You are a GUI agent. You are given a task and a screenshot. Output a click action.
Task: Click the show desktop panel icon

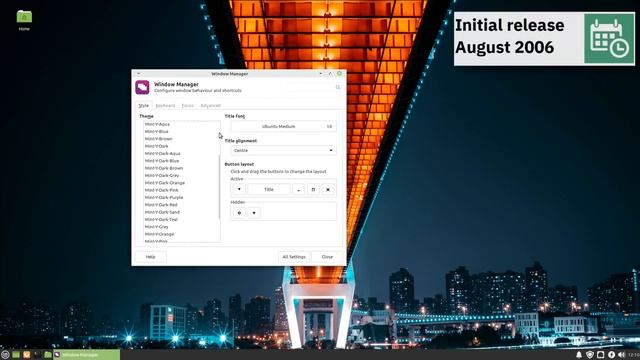click(16, 355)
